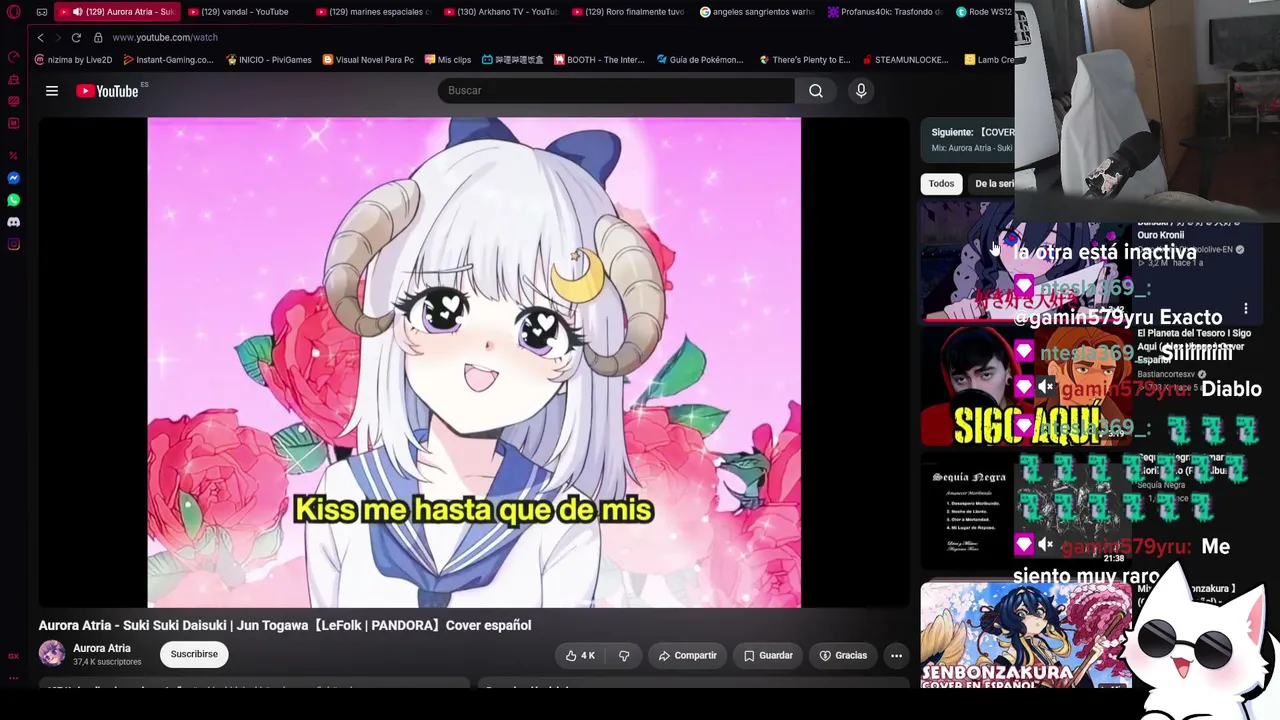Switch to the Arkhano TV tab

500,12
